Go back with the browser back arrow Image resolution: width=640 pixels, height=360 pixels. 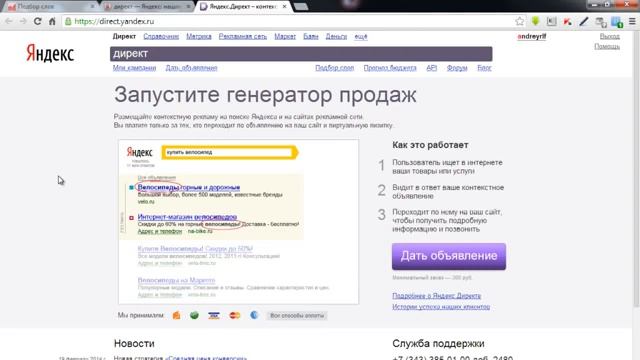pyautogui.click(x=9, y=21)
